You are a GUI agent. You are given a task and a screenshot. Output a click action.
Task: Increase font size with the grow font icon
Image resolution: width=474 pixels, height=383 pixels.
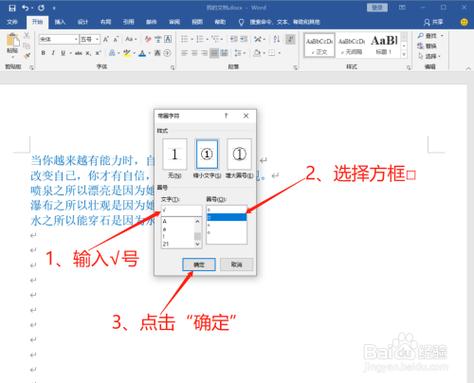106,39
